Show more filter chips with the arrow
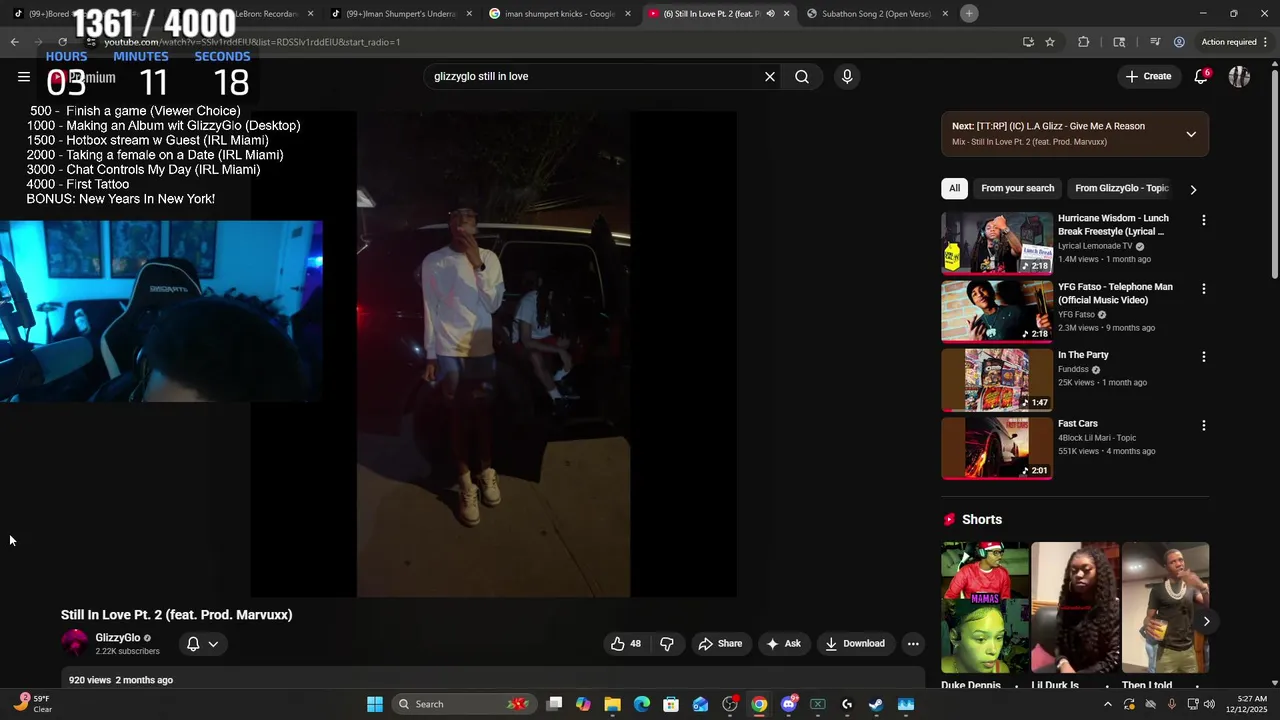Viewport: 1280px width, 720px height. click(1193, 189)
